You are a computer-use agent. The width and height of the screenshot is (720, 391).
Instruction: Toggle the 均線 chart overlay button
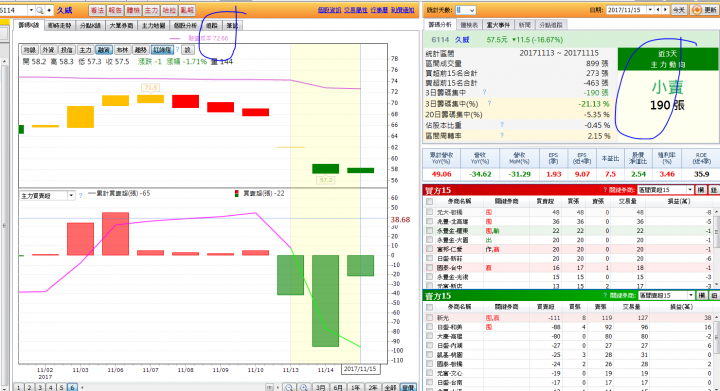click(x=30, y=50)
